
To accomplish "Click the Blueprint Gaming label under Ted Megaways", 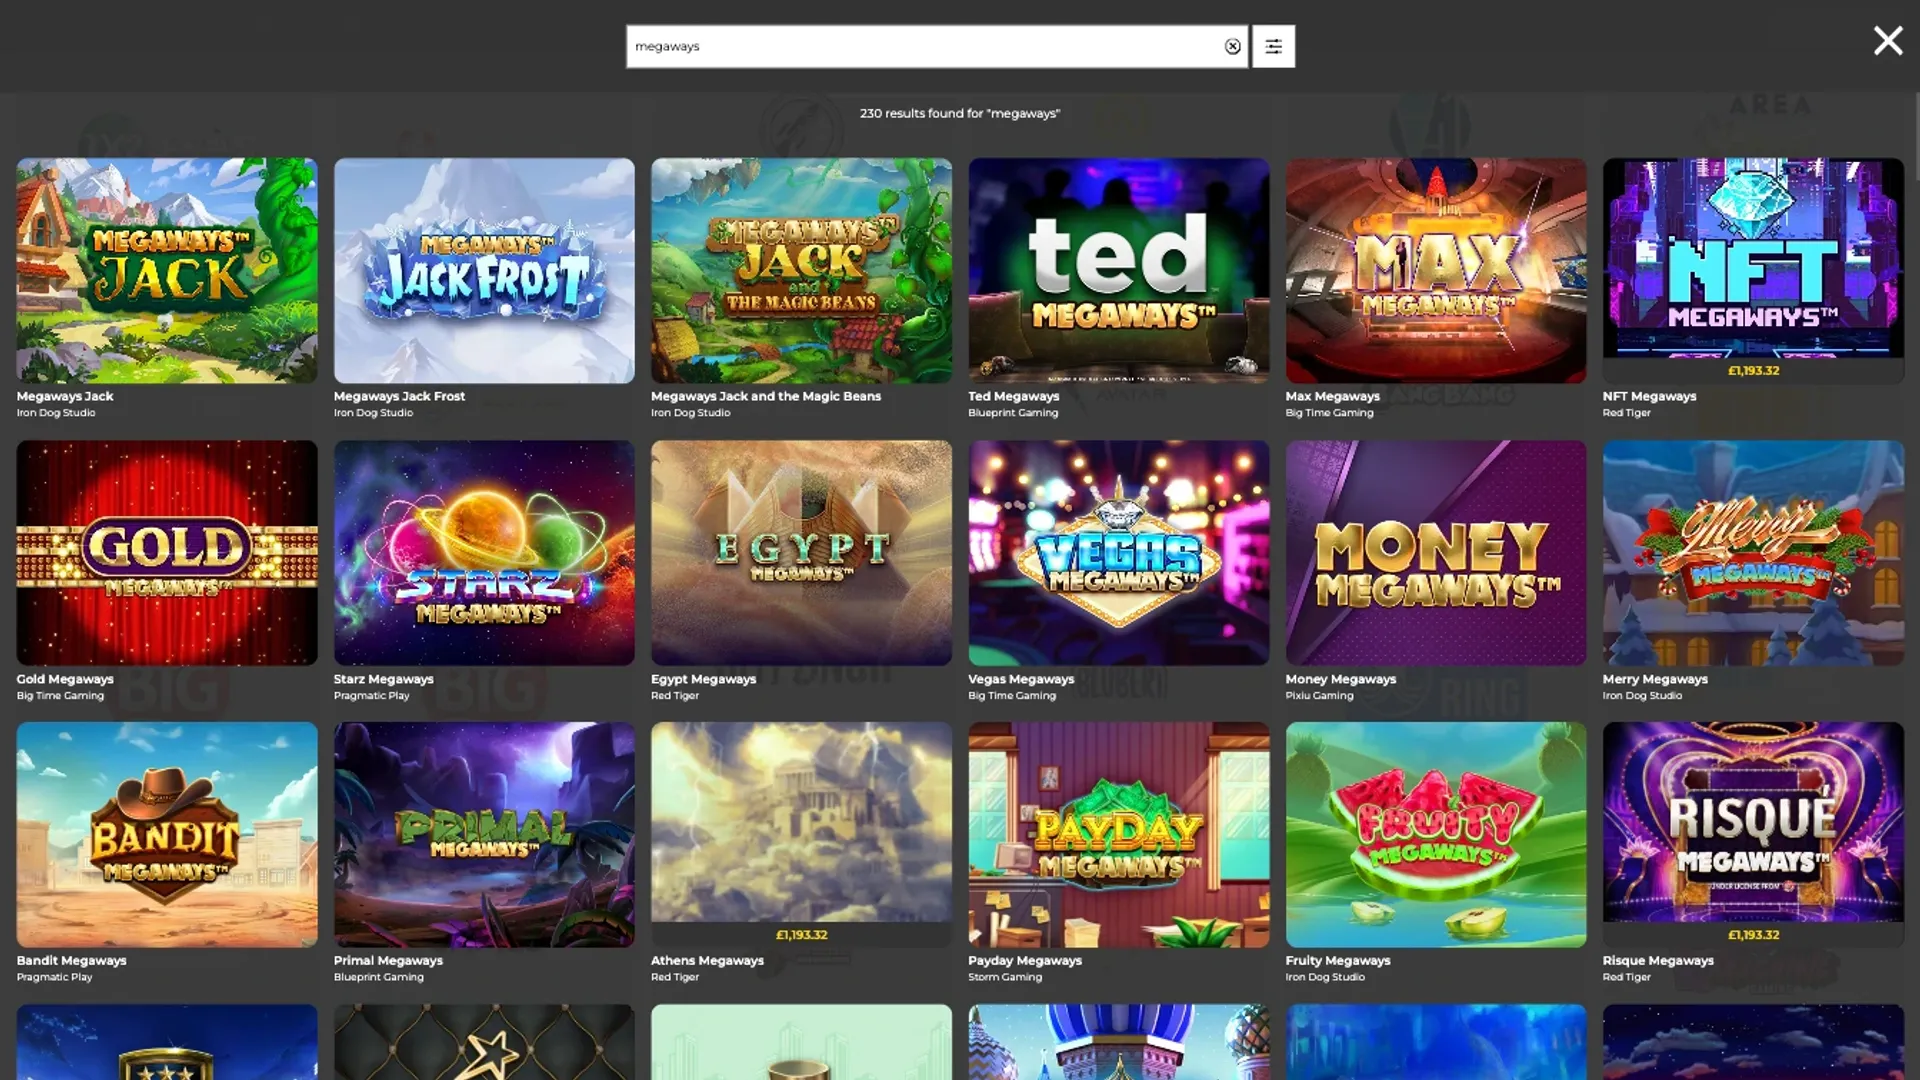I will click(x=1012, y=413).
